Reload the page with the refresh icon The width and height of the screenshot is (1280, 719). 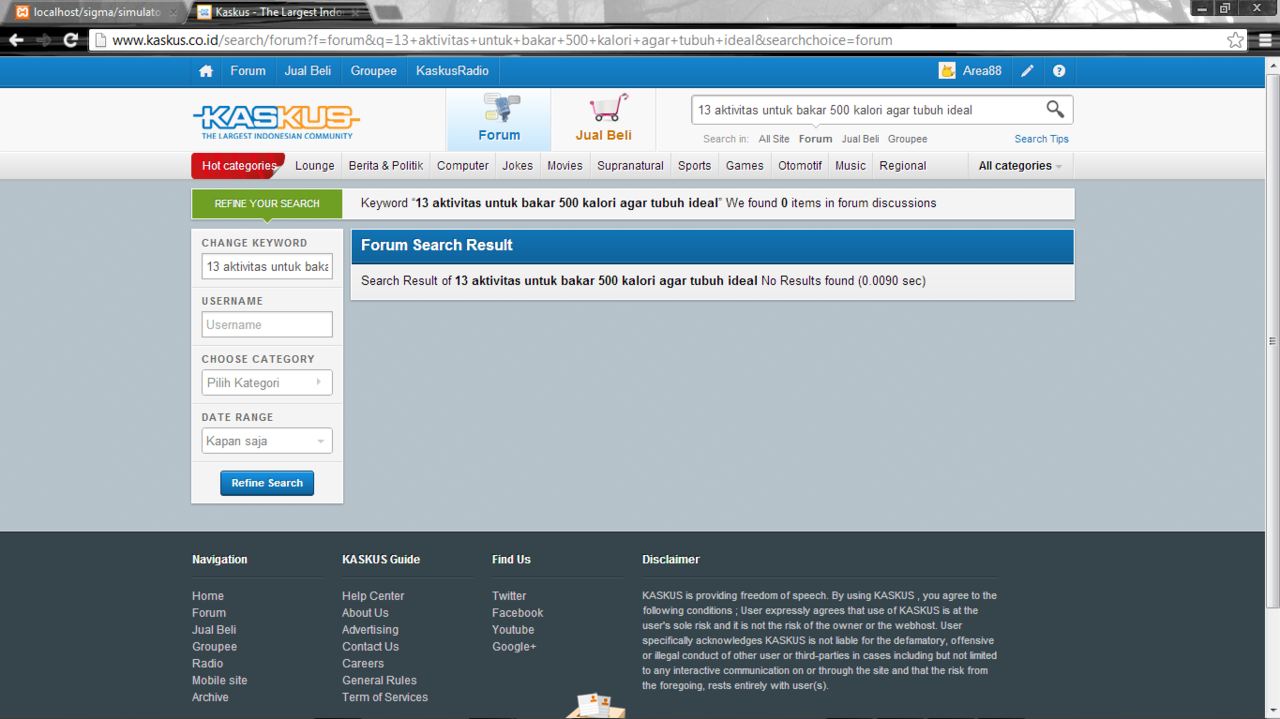70,40
